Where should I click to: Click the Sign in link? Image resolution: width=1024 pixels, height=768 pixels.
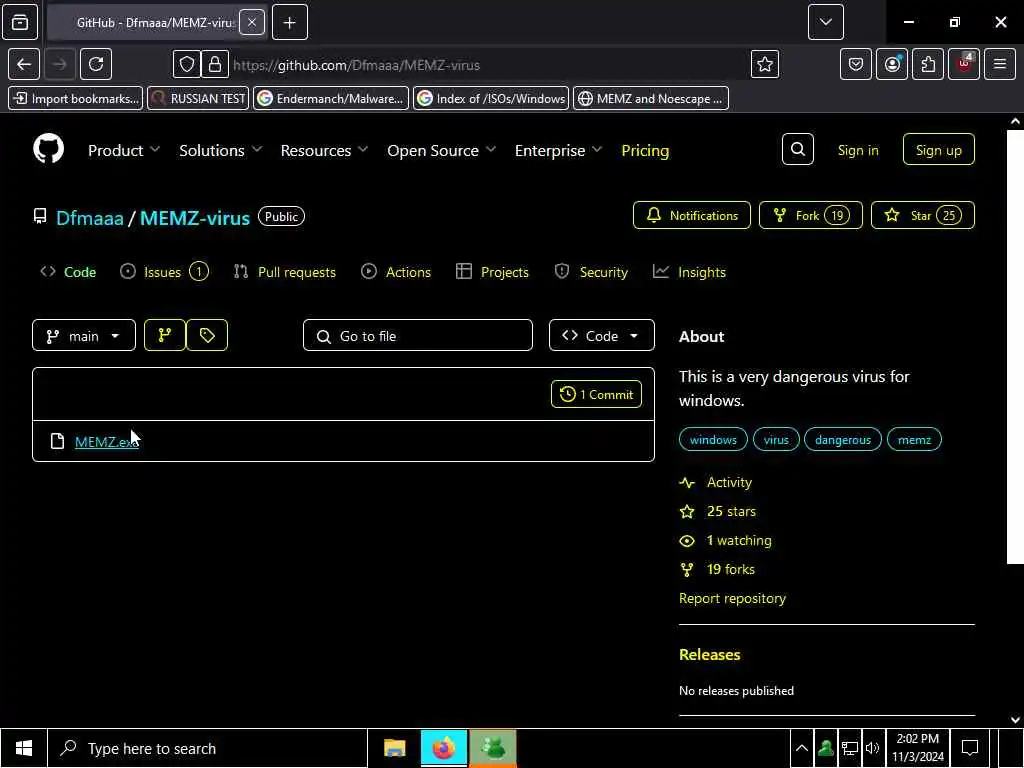tap(858, 150)
